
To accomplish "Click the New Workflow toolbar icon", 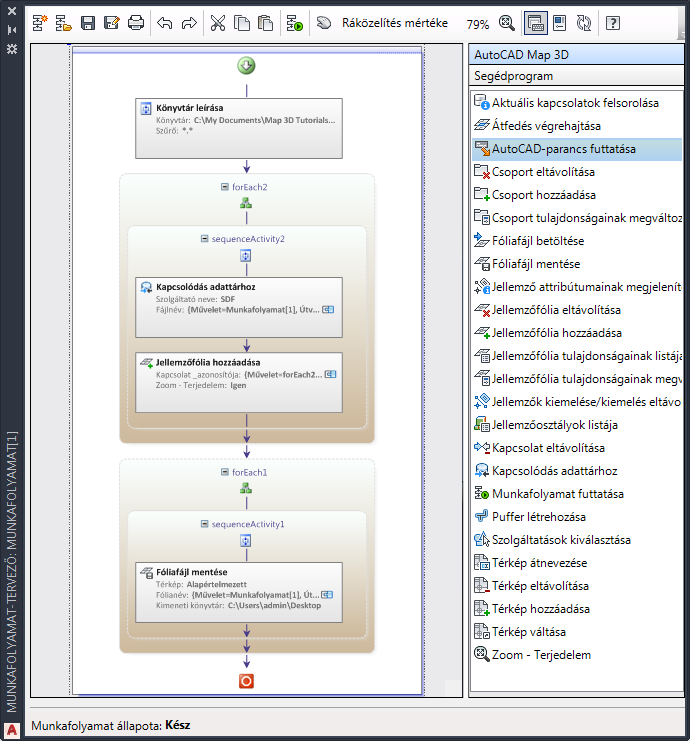I will point(40,23).
